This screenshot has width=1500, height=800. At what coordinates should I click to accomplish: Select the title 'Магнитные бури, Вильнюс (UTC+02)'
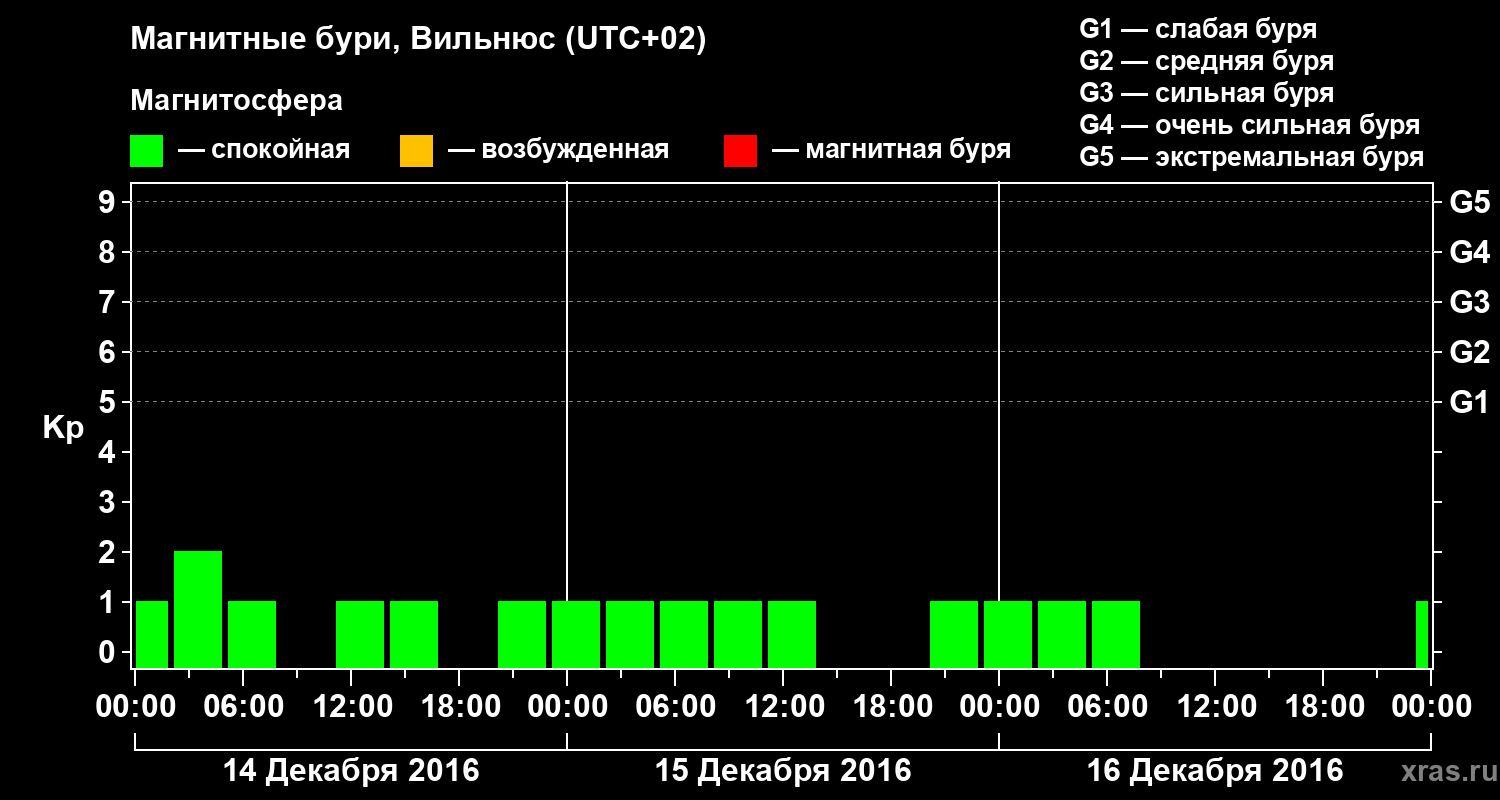pos(419,40)
